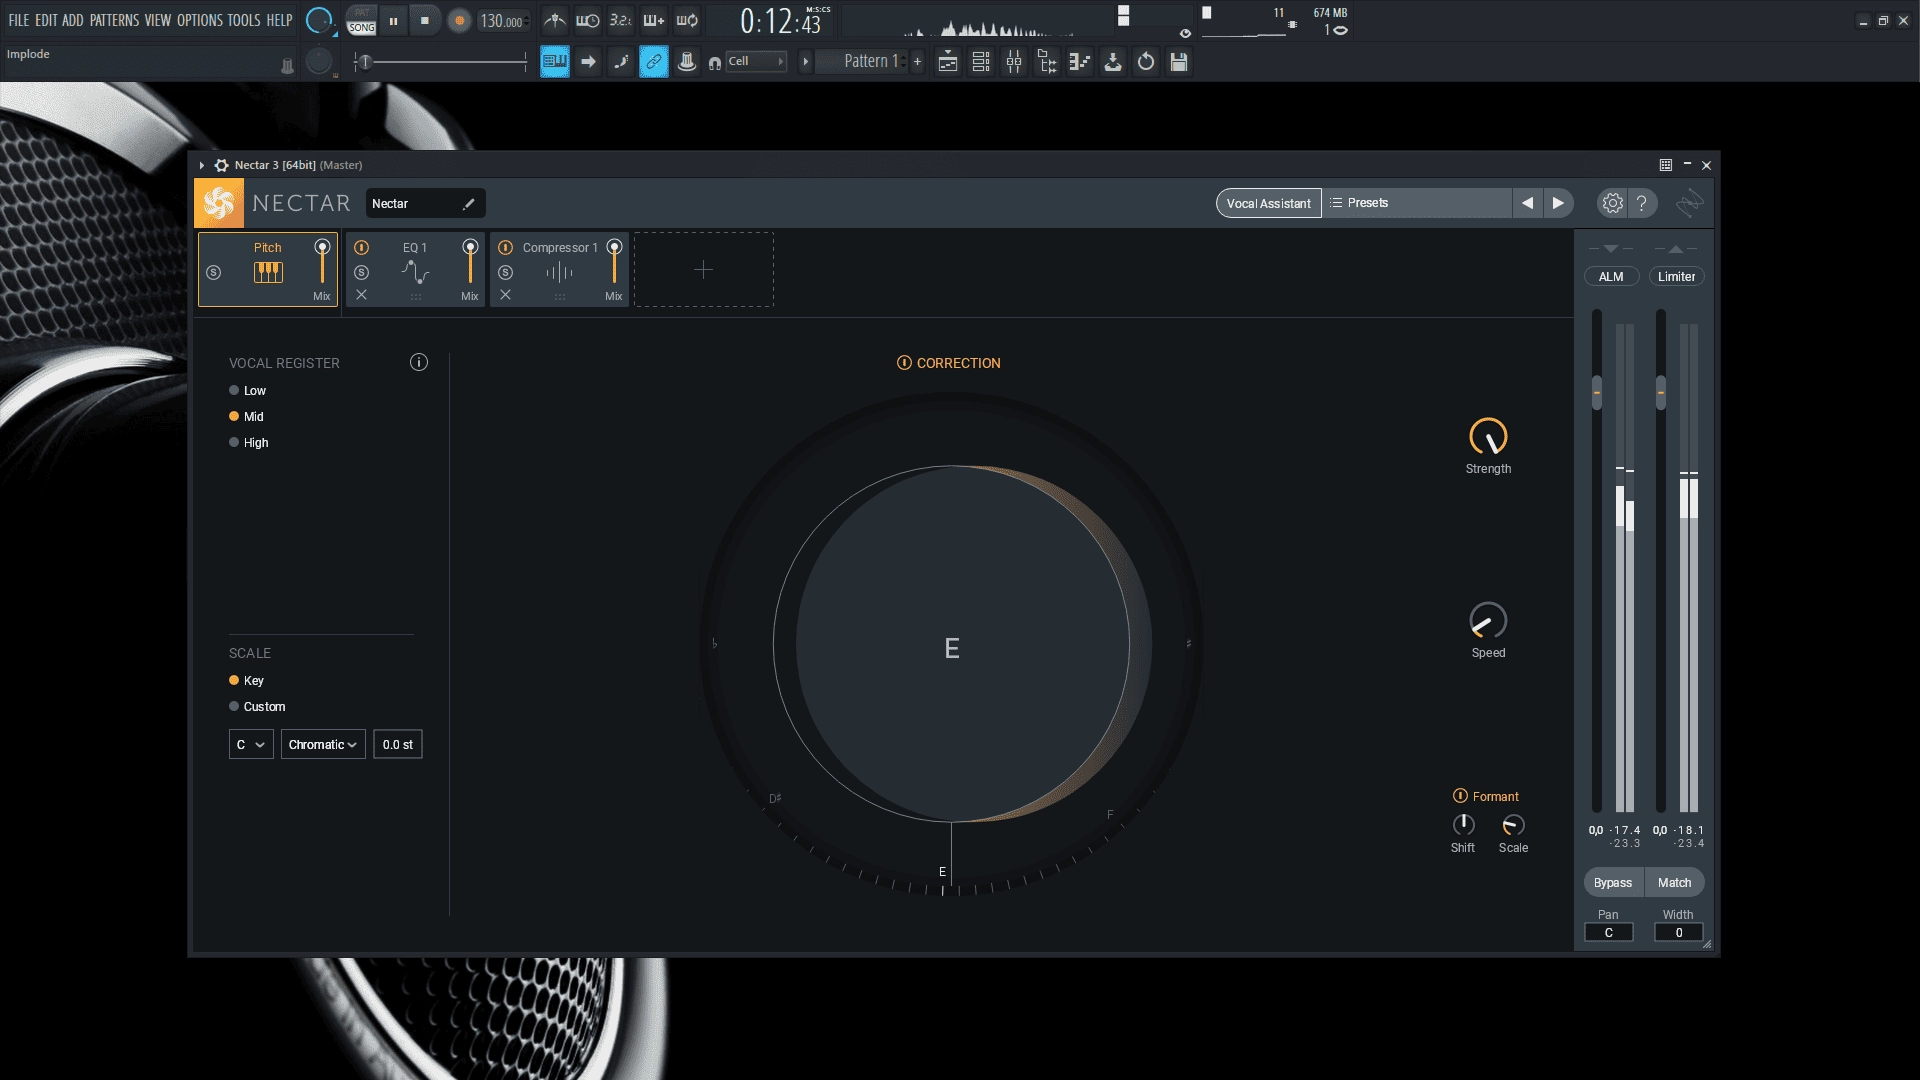Toggle EQ 1 module power button
1920x1080 pixels.
(362, 247)
